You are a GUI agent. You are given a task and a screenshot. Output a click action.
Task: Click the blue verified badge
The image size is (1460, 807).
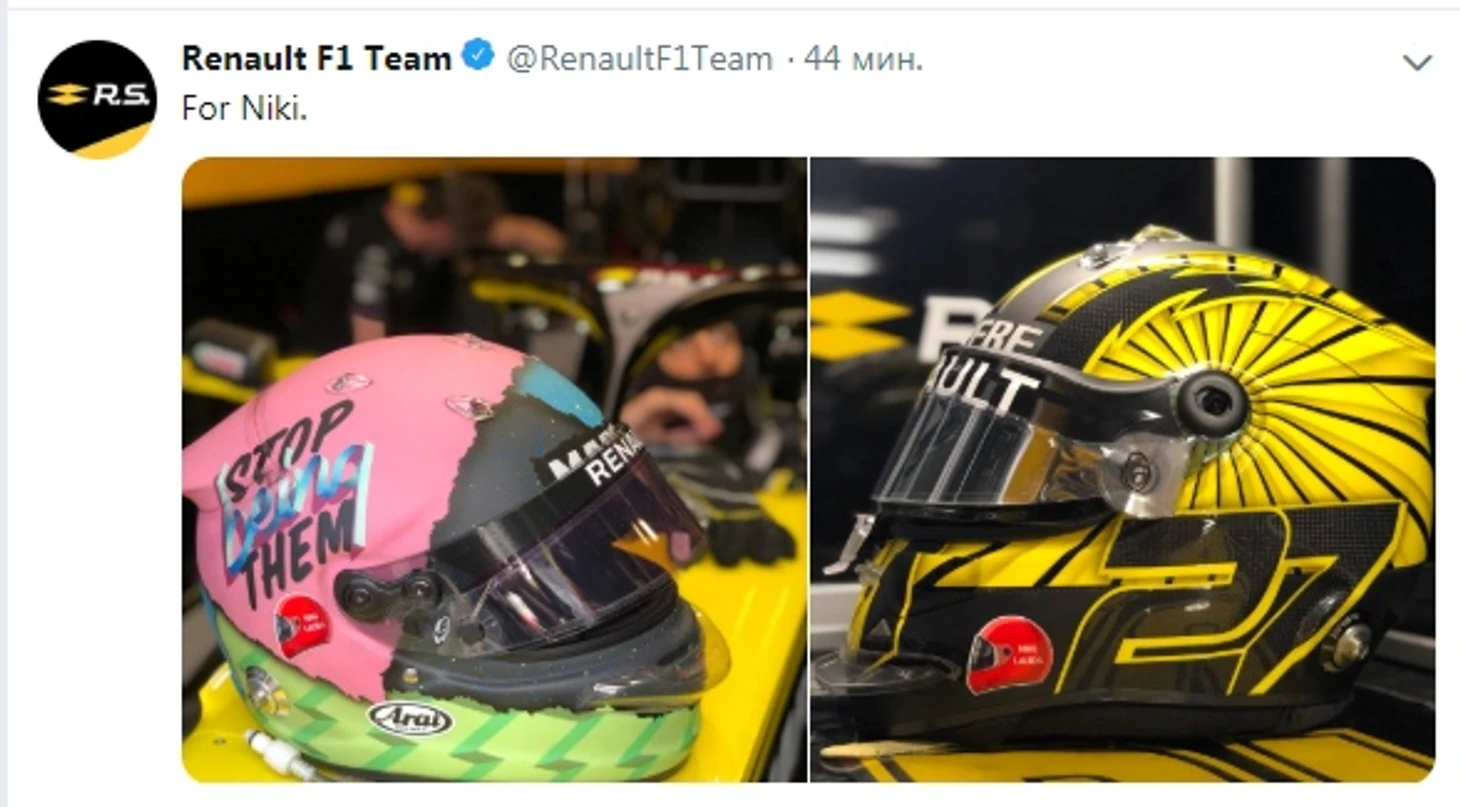point(479,57)
